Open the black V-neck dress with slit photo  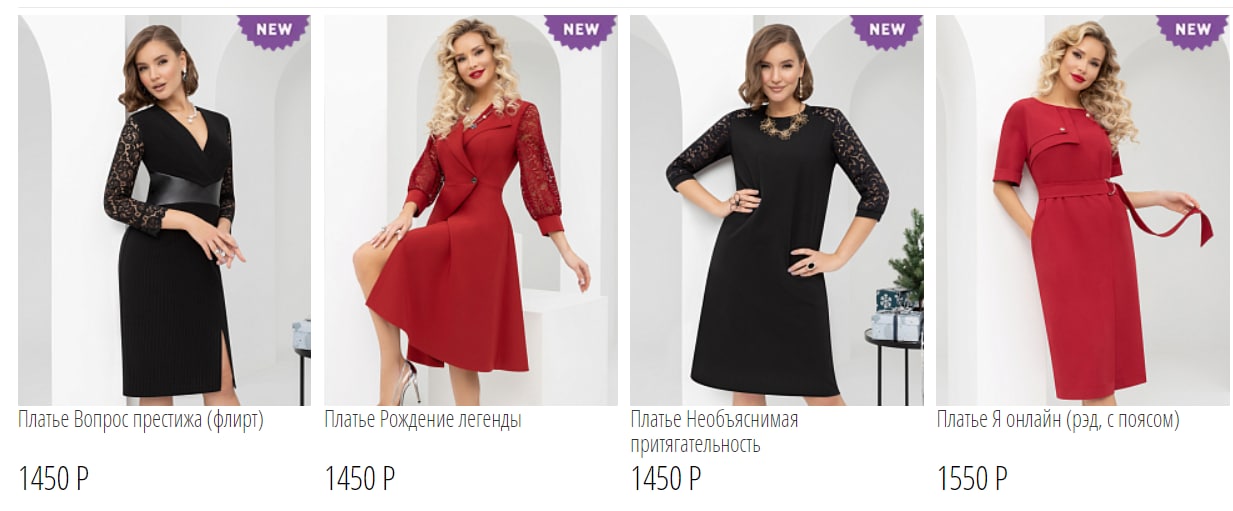[164, 210]
